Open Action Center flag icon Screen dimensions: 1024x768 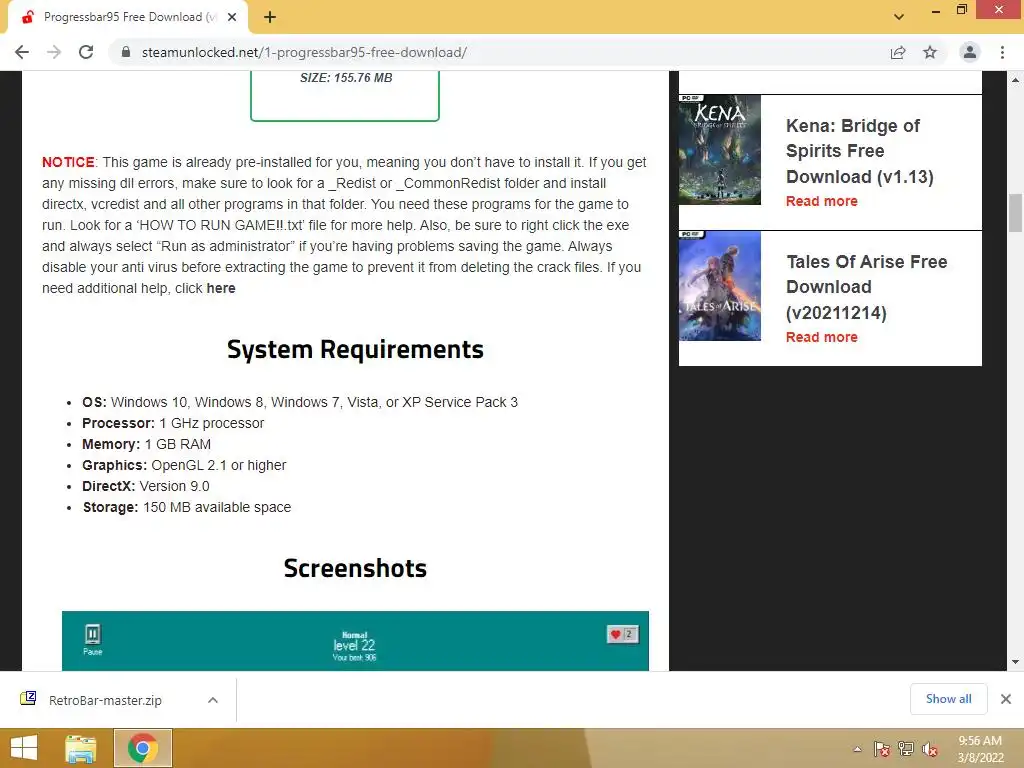[882, 749]
